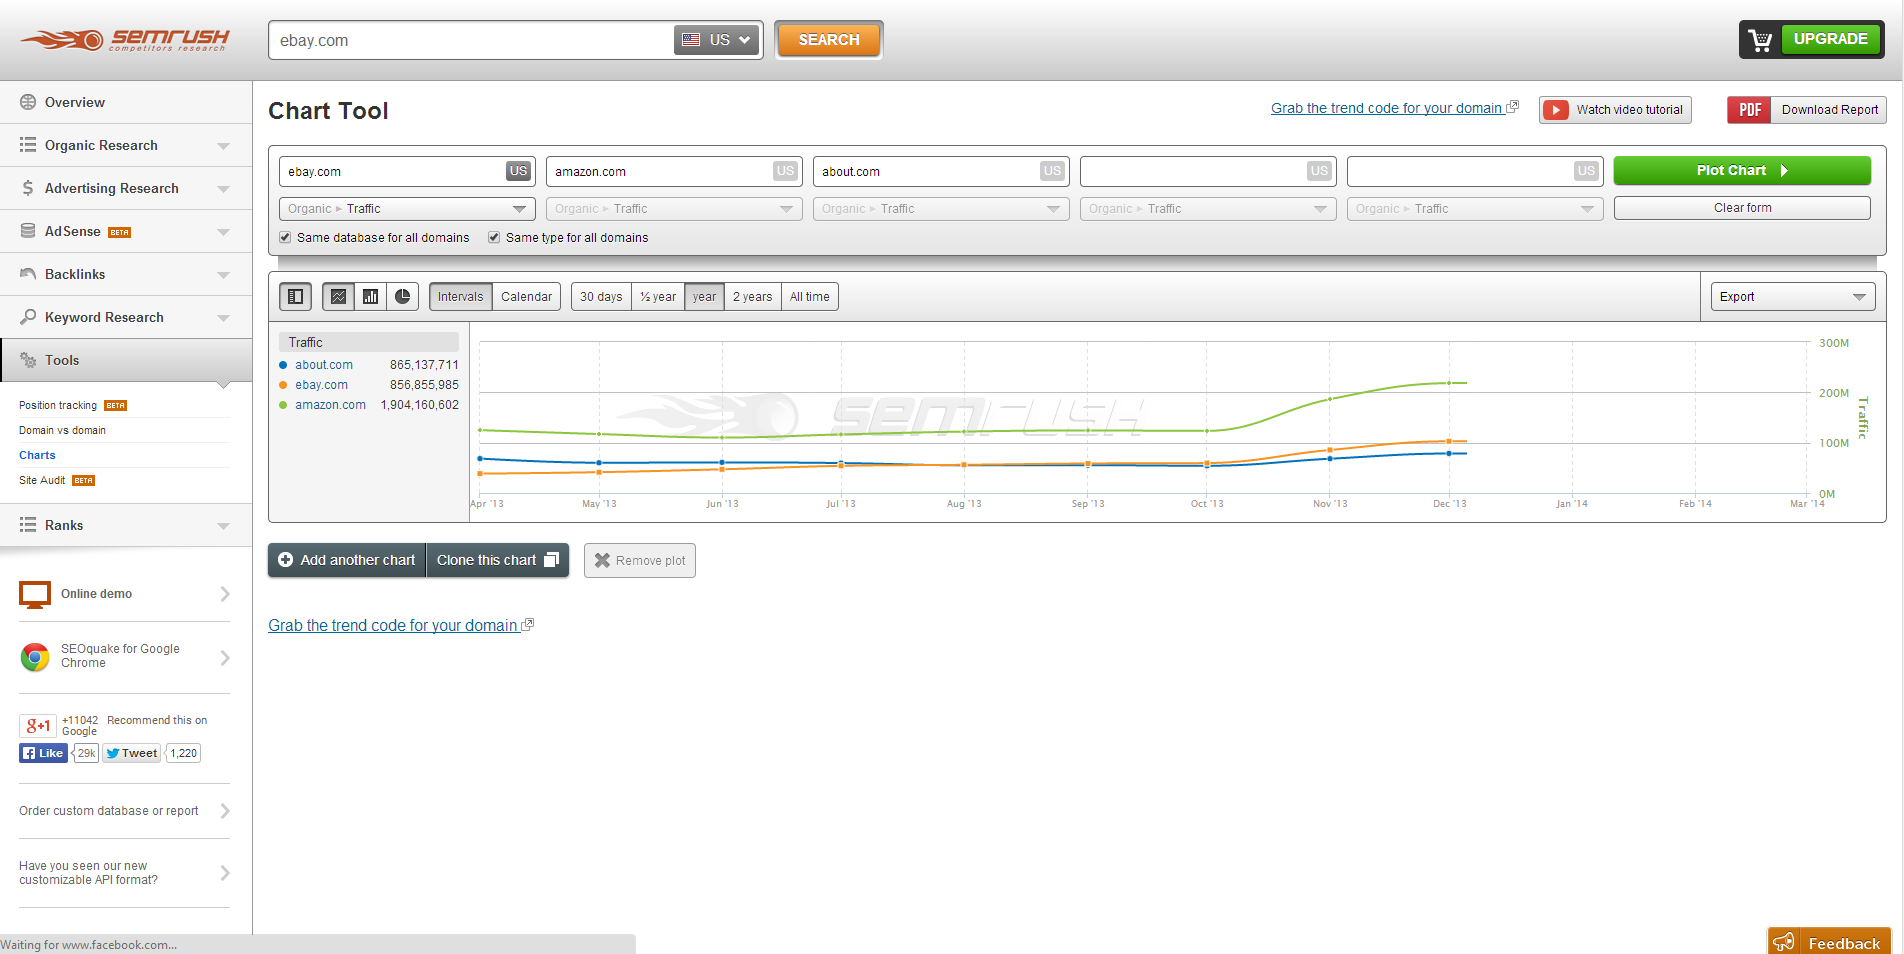Toggle ebay.com series in legend
Image resolution: width=1904 pixels, height=954 pixels.
coord(321,385)
